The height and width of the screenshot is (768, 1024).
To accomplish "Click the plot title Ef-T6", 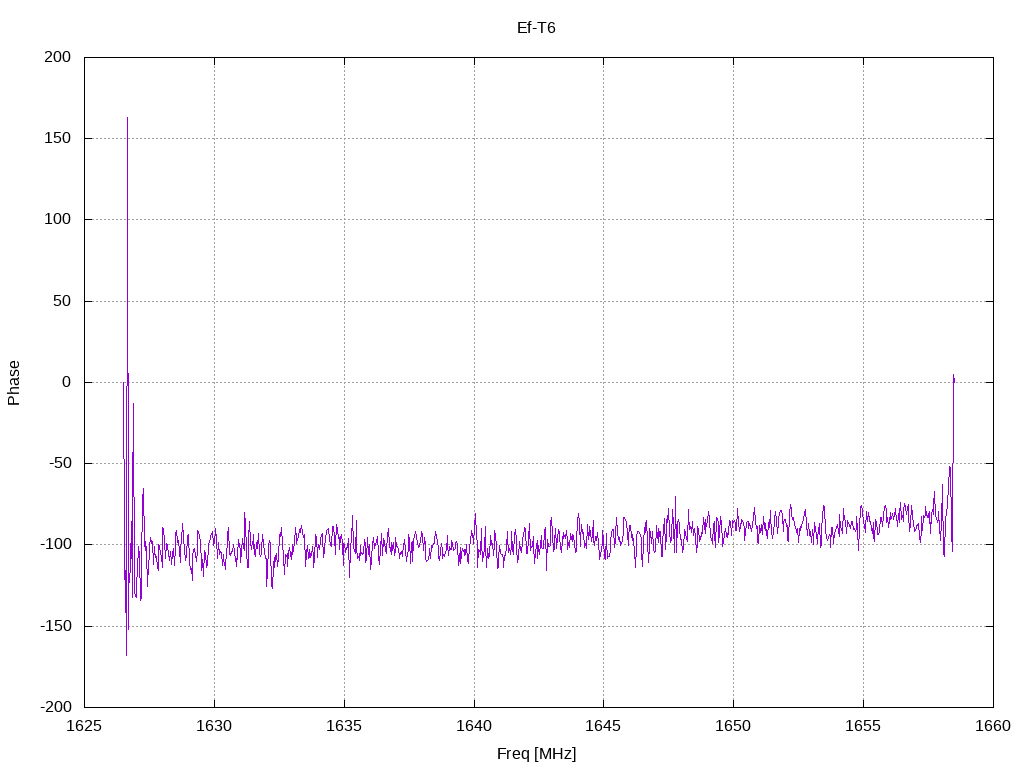I will coord(536,27).
